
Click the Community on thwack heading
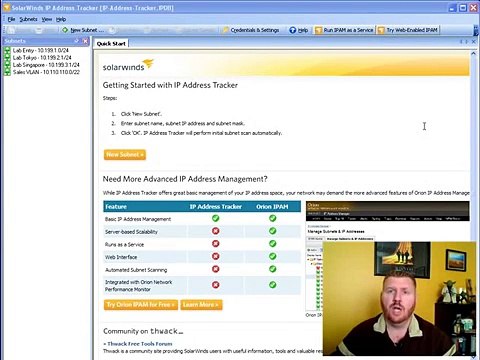click(143, 331)
